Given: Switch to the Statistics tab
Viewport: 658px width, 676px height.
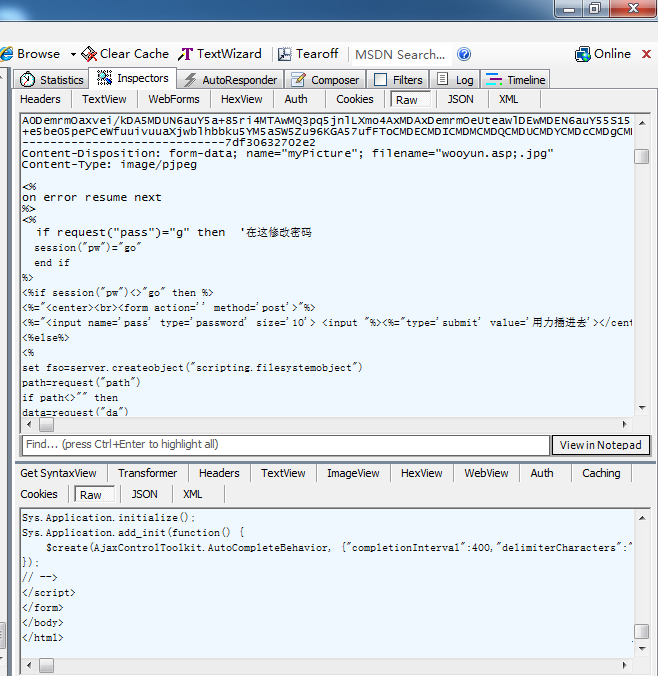Looking at the screenshot, I should click(x=52, y=79).
